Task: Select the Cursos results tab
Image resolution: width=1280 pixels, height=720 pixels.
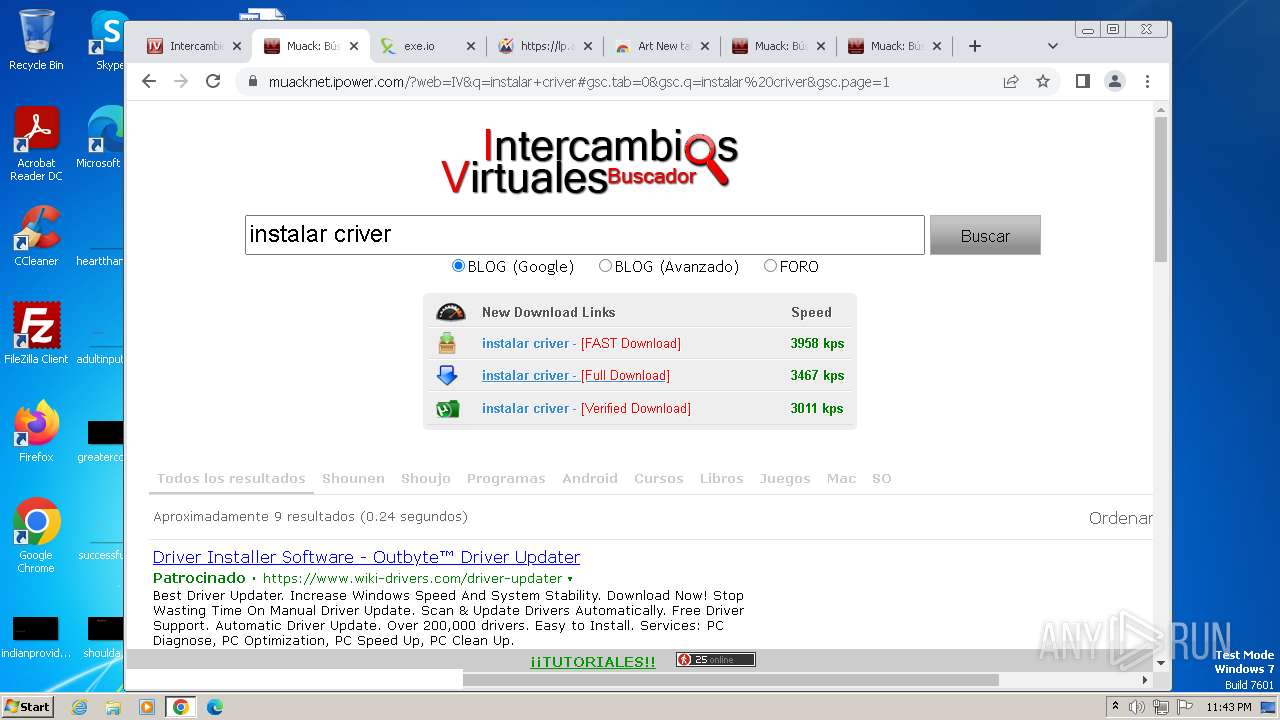Action: (659, 478)
